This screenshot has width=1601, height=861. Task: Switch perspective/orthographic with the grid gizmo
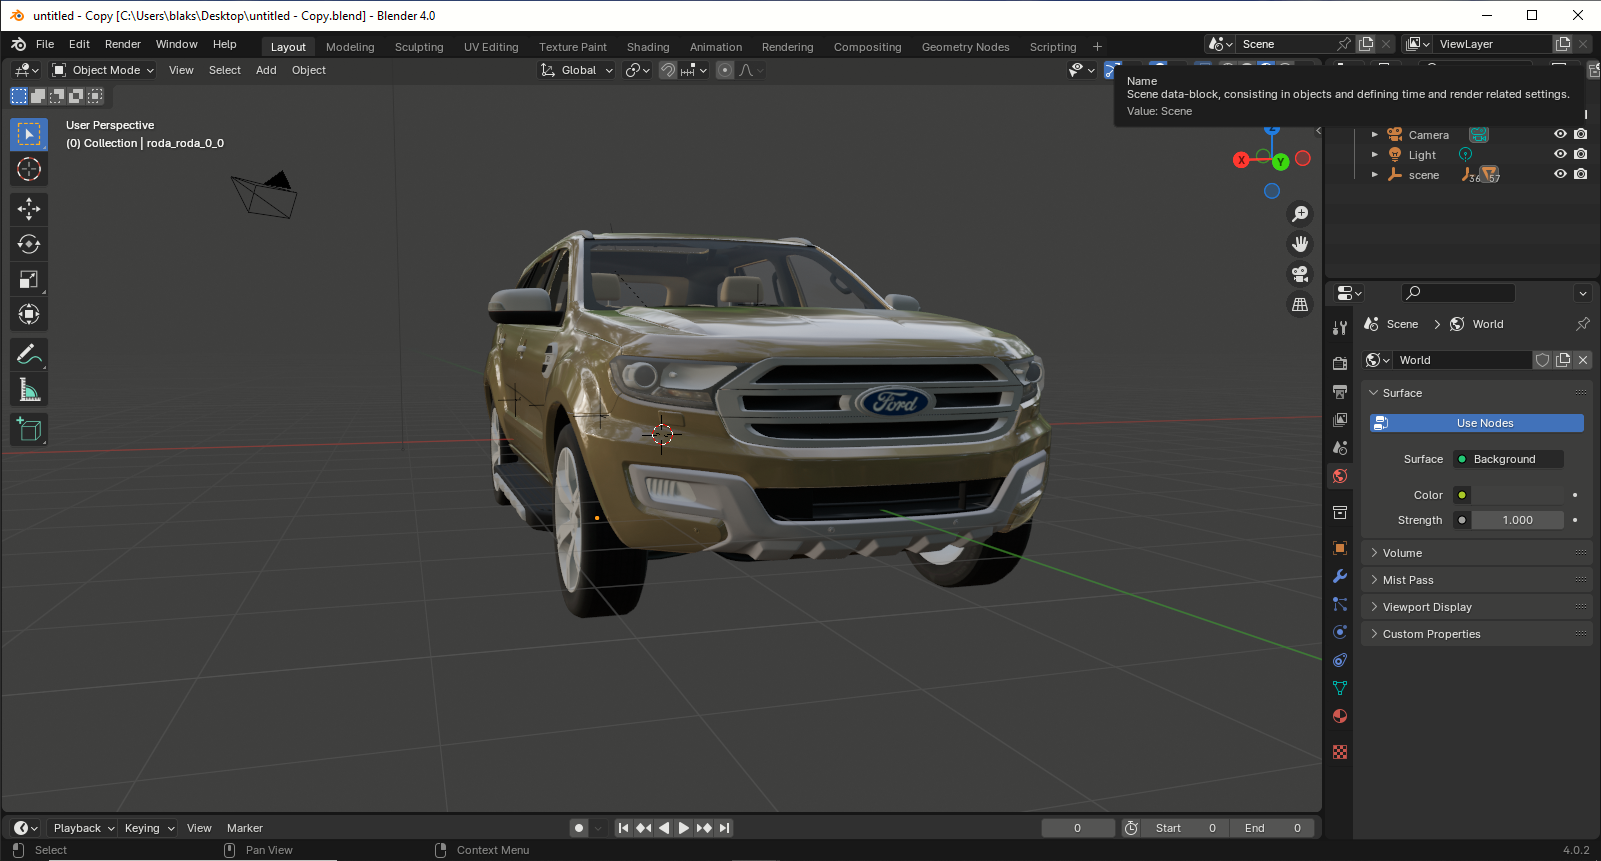(x=1300, y=304)
